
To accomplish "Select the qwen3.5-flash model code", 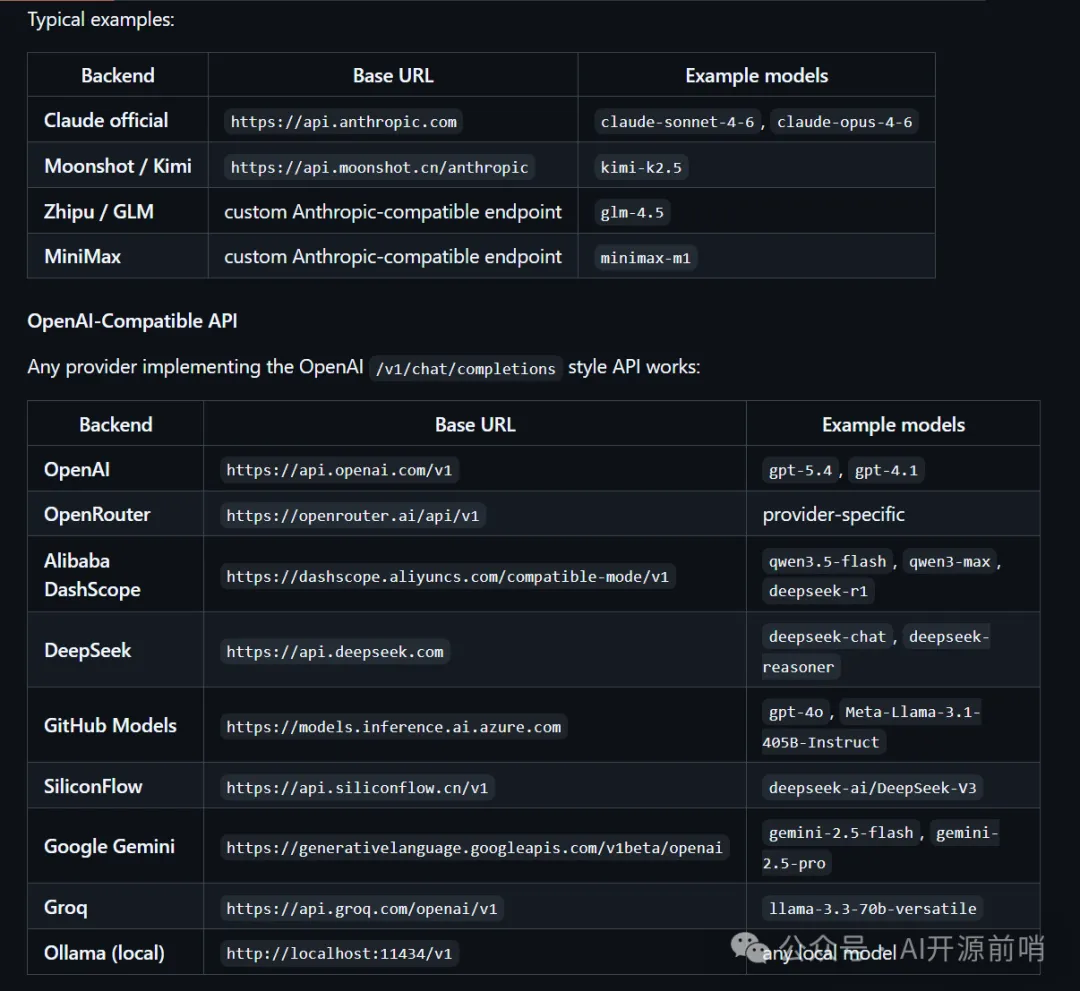I will (x=827, y=562).
